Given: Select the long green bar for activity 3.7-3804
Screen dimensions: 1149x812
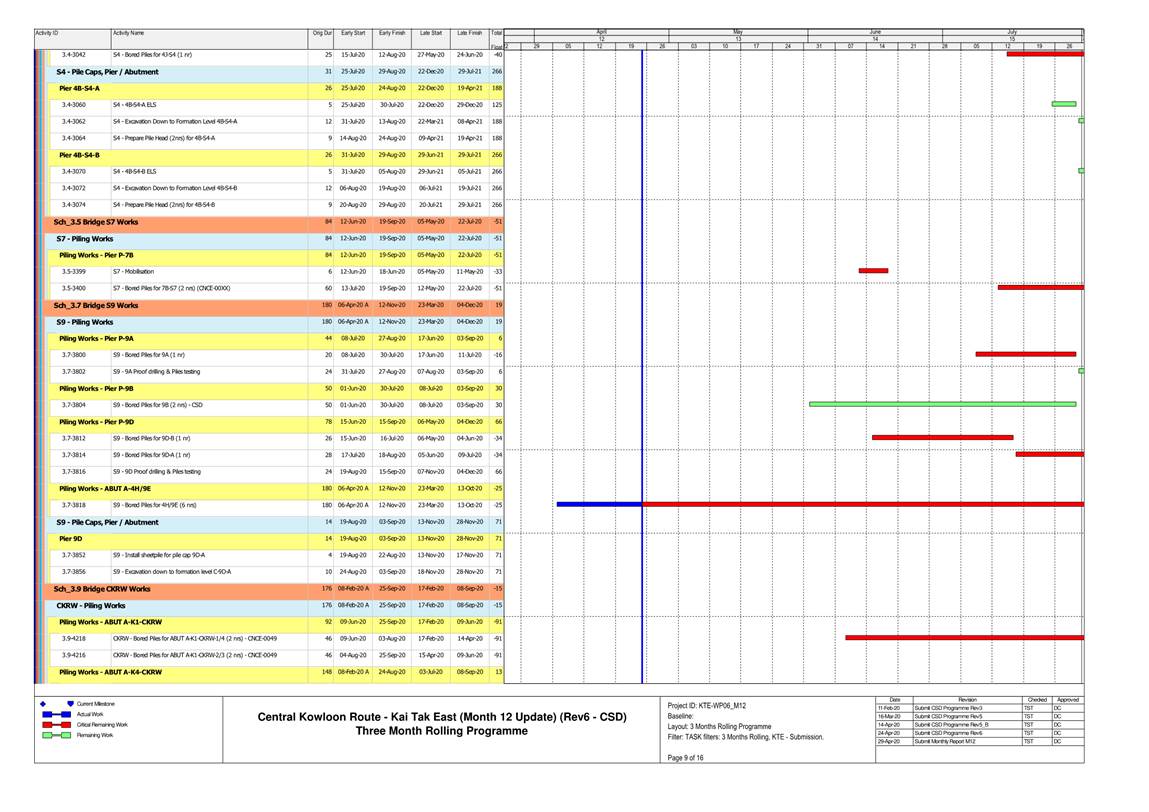Looking at the screenshot, I should pyautogui.click(x=942, y=404).
